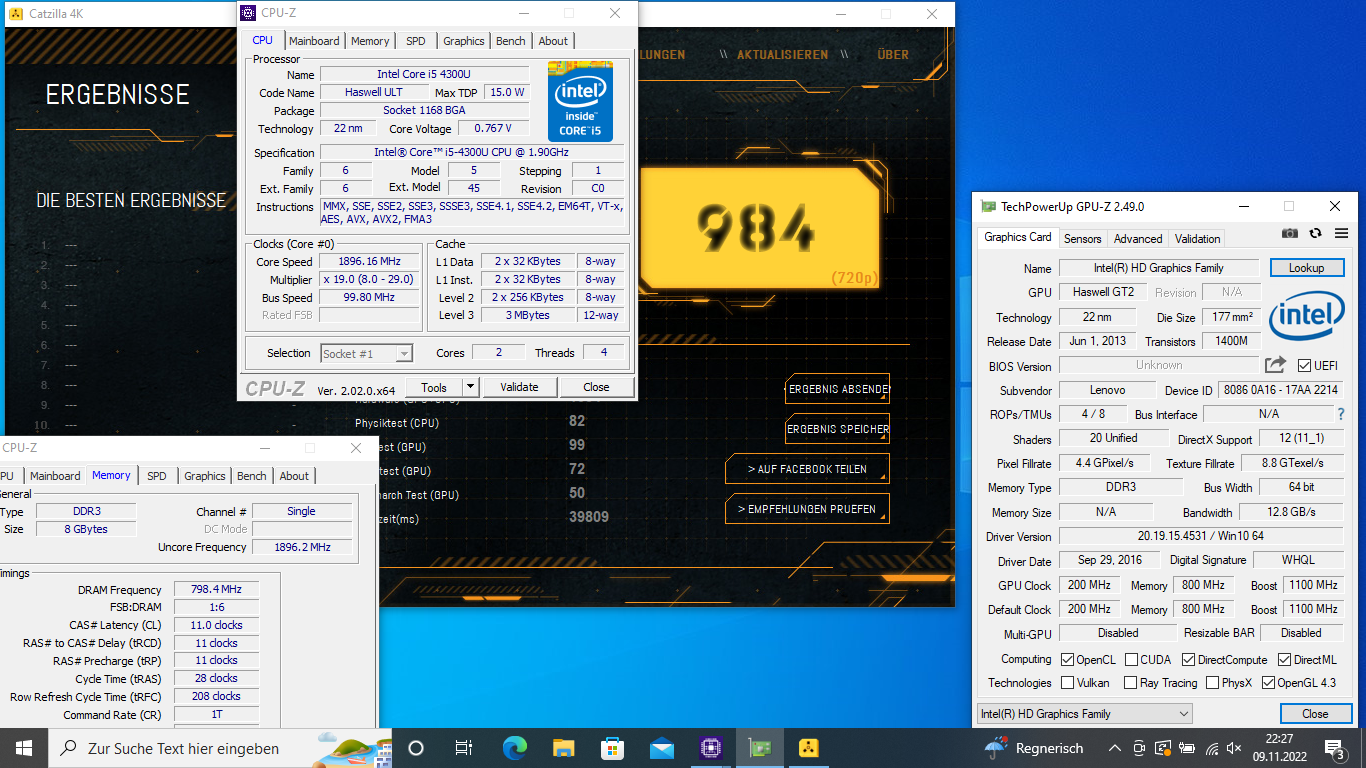Switch to the Advanced tab in GPU-Z
Viewport: 1366px width, 768px height.
[x=1138, y=238]
